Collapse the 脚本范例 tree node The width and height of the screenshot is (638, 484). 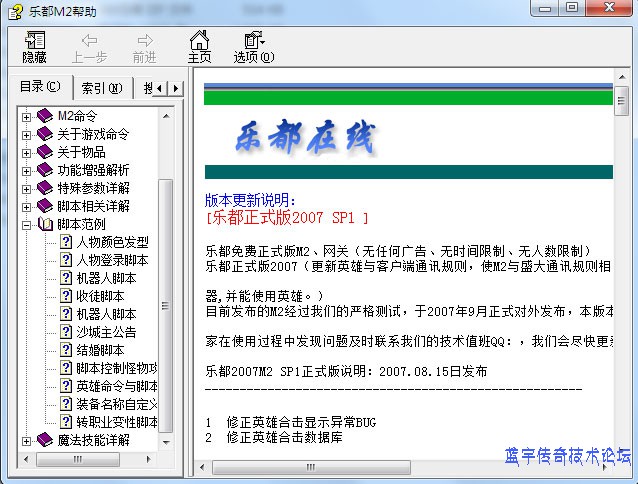(x=27, y=224)
